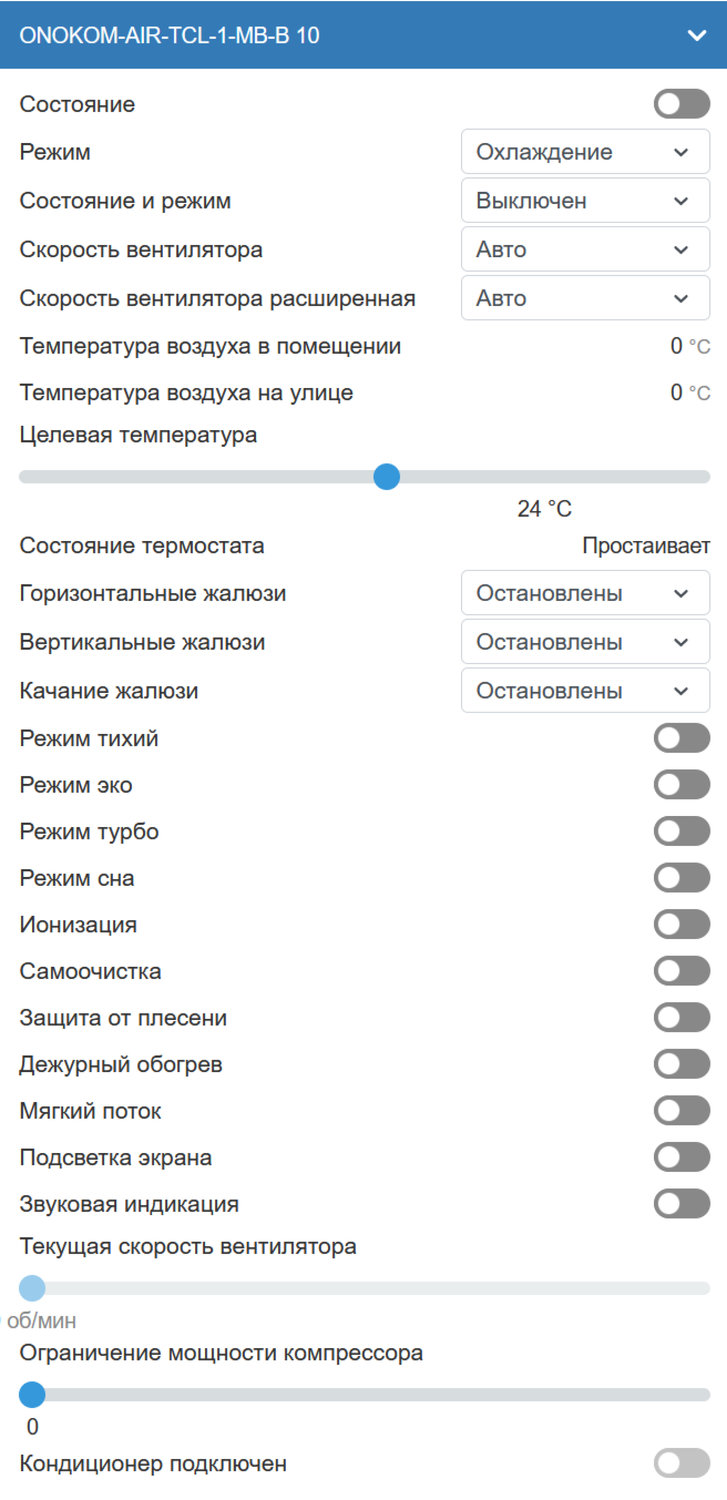Click the Ограничение мощности компрессора slider handle

coord(32,1394)
